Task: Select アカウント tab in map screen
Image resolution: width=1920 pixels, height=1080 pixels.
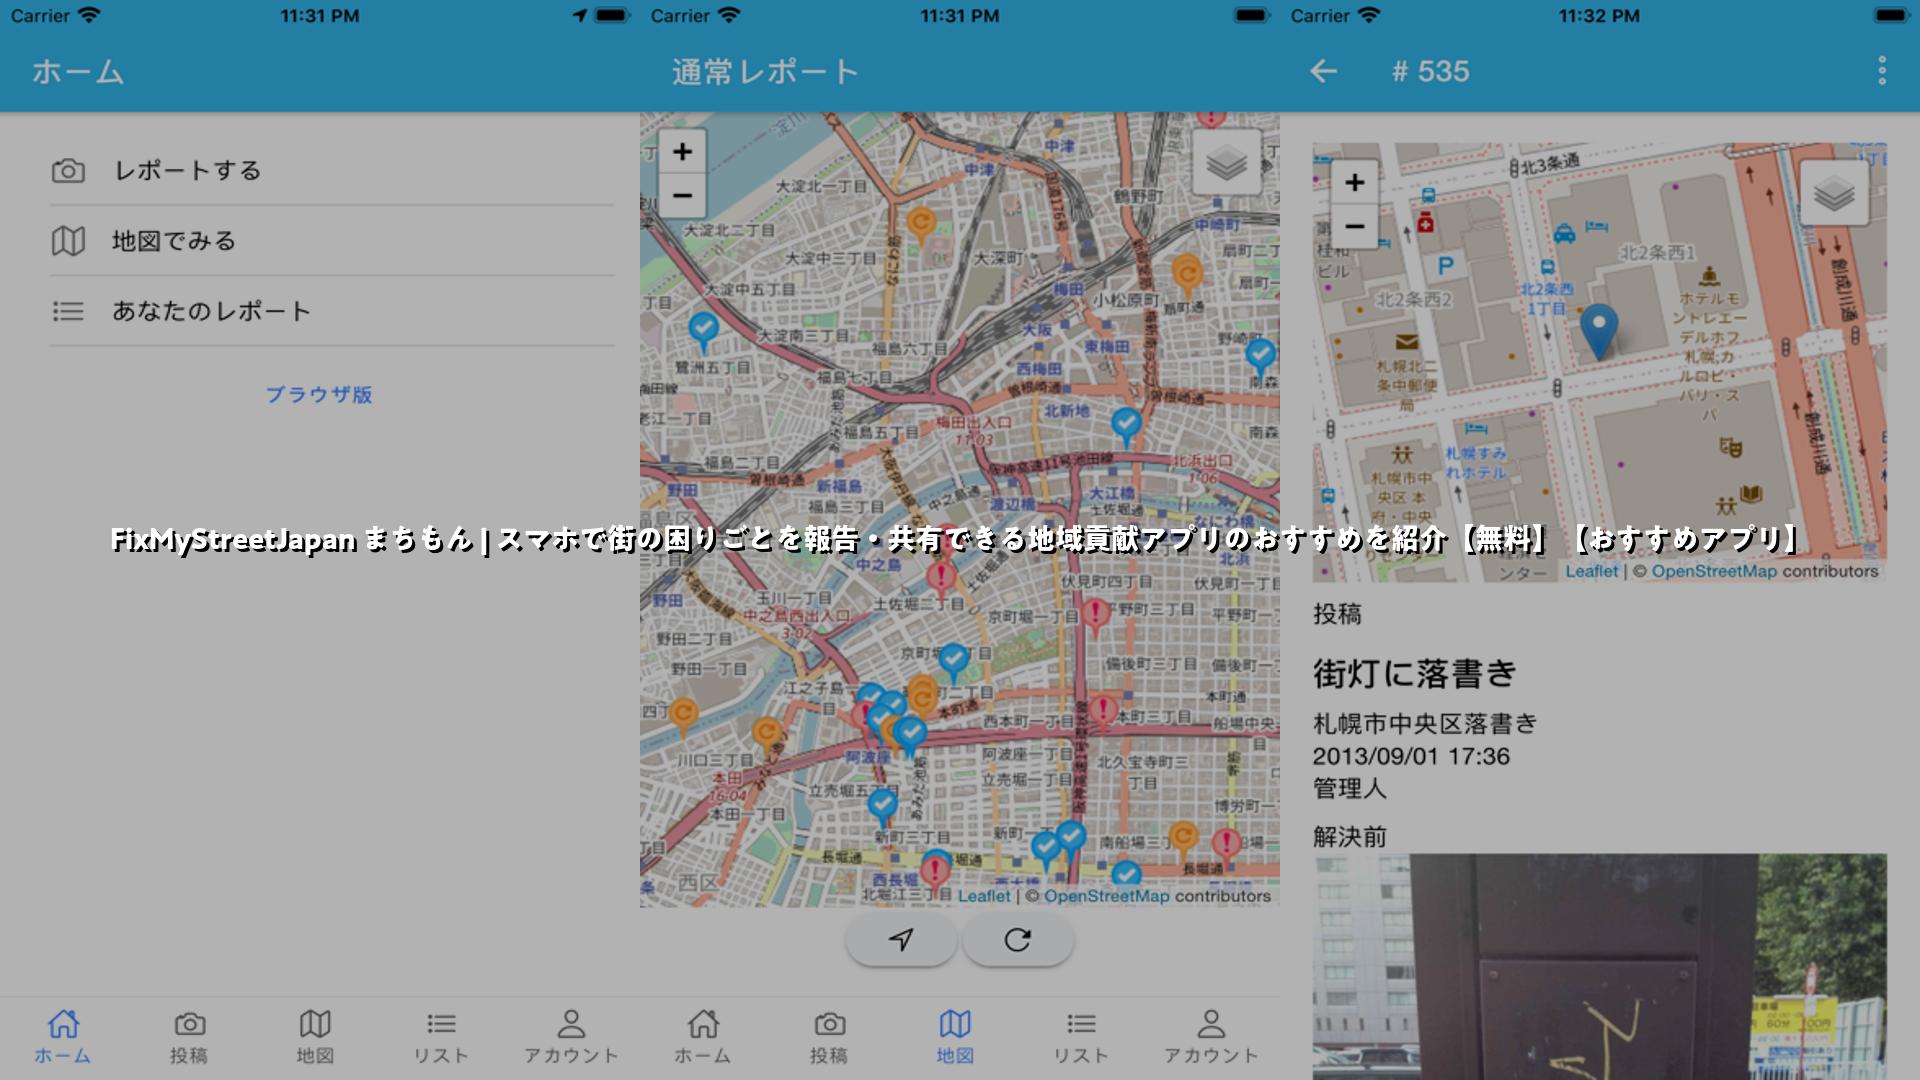Action: pyautogui.click(x=1211, y=1036)
